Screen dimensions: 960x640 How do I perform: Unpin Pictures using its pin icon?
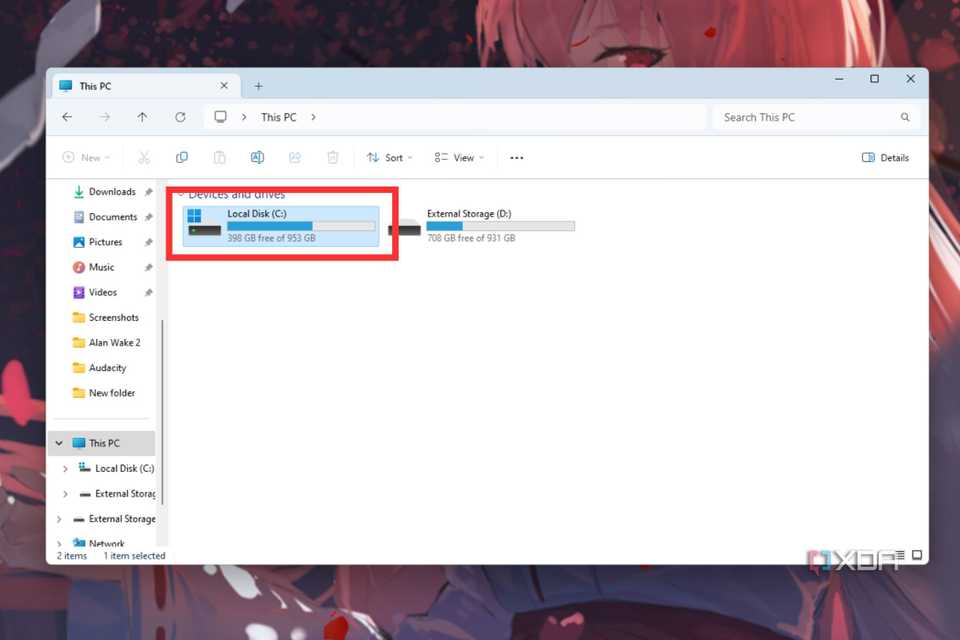pyautogui.click(x=148, y=242)
